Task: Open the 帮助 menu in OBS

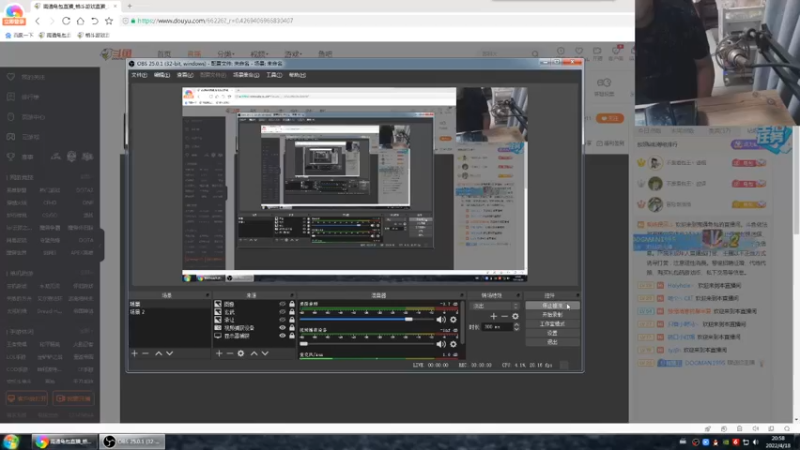Action: coord(297,75)
